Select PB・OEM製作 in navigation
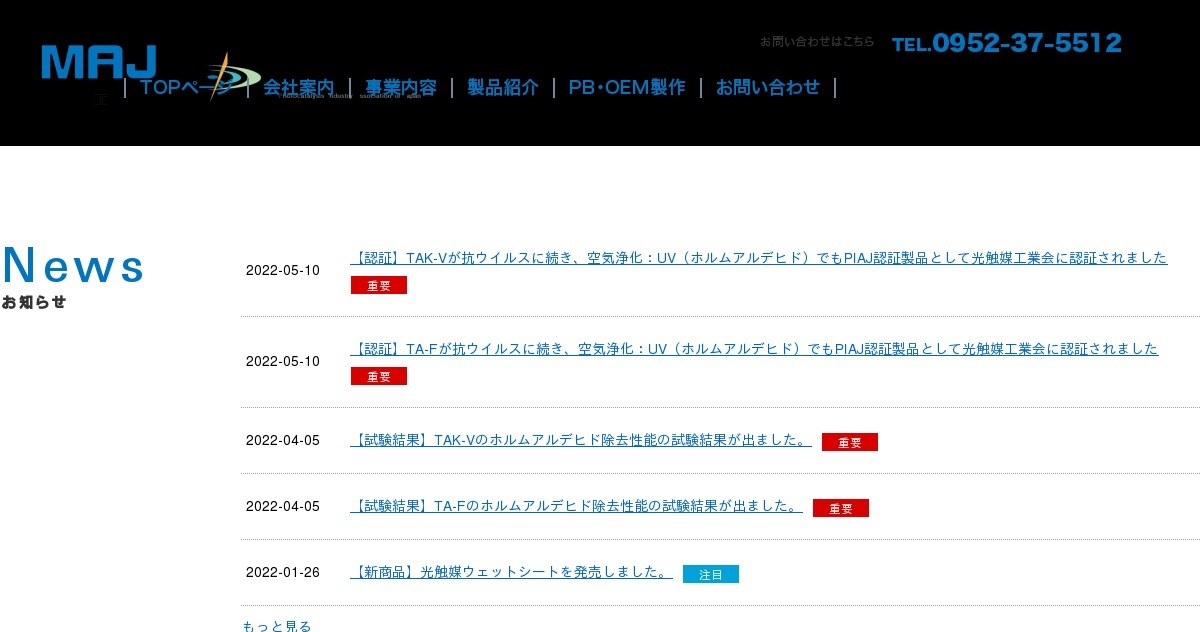 [627, 87]
